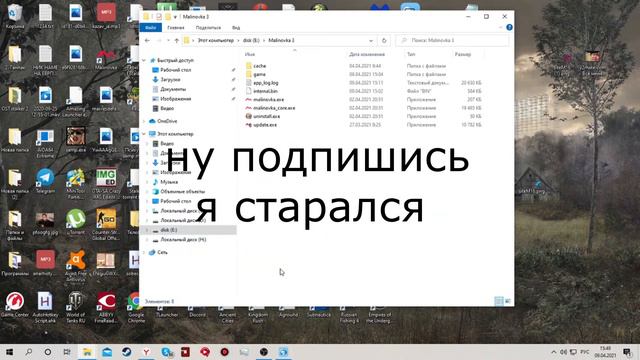This screenshot has width=640, height=360.
Task: Focus the Malinovka 2 search box
Action: pos(452,40)
